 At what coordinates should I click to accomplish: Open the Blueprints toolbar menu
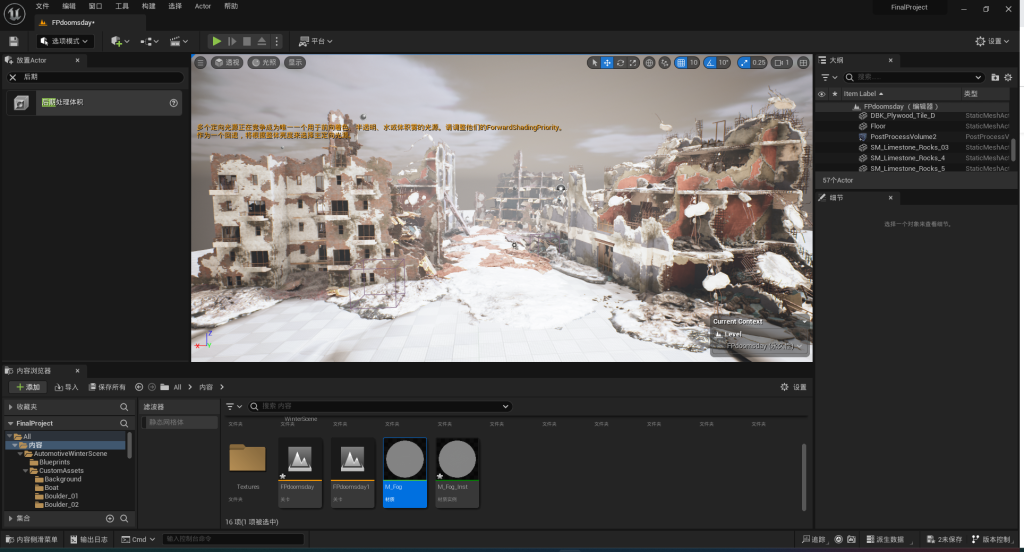(150, 41)
